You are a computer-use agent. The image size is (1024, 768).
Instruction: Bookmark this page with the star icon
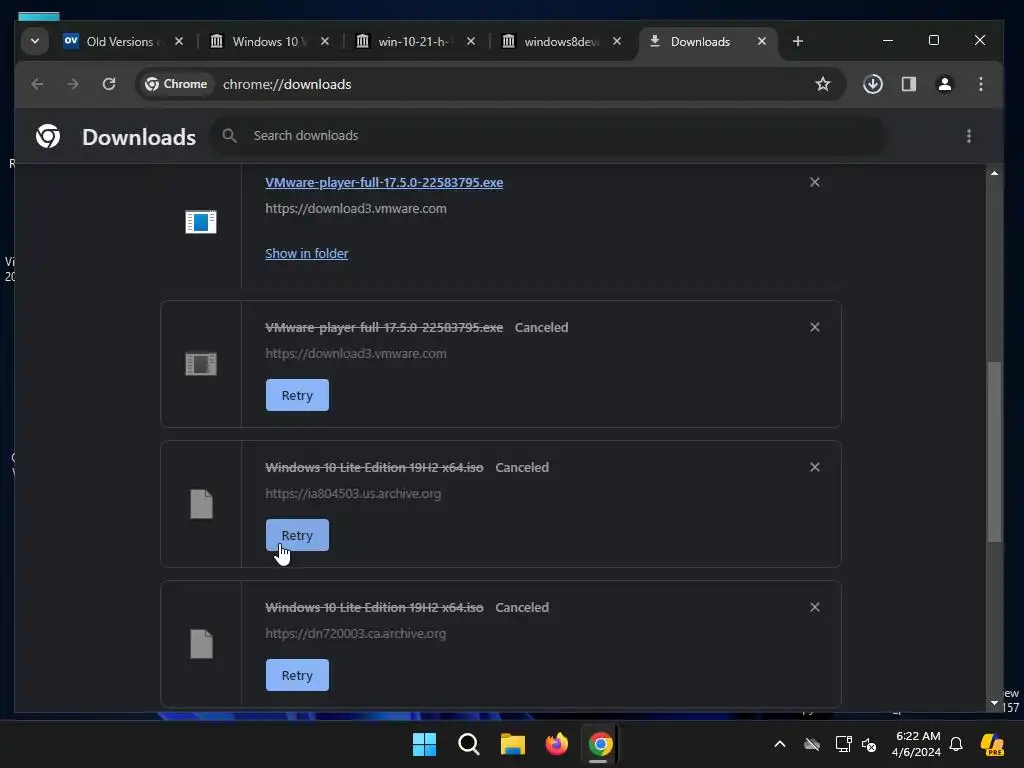pyautogui.click(x=823, y=84)
